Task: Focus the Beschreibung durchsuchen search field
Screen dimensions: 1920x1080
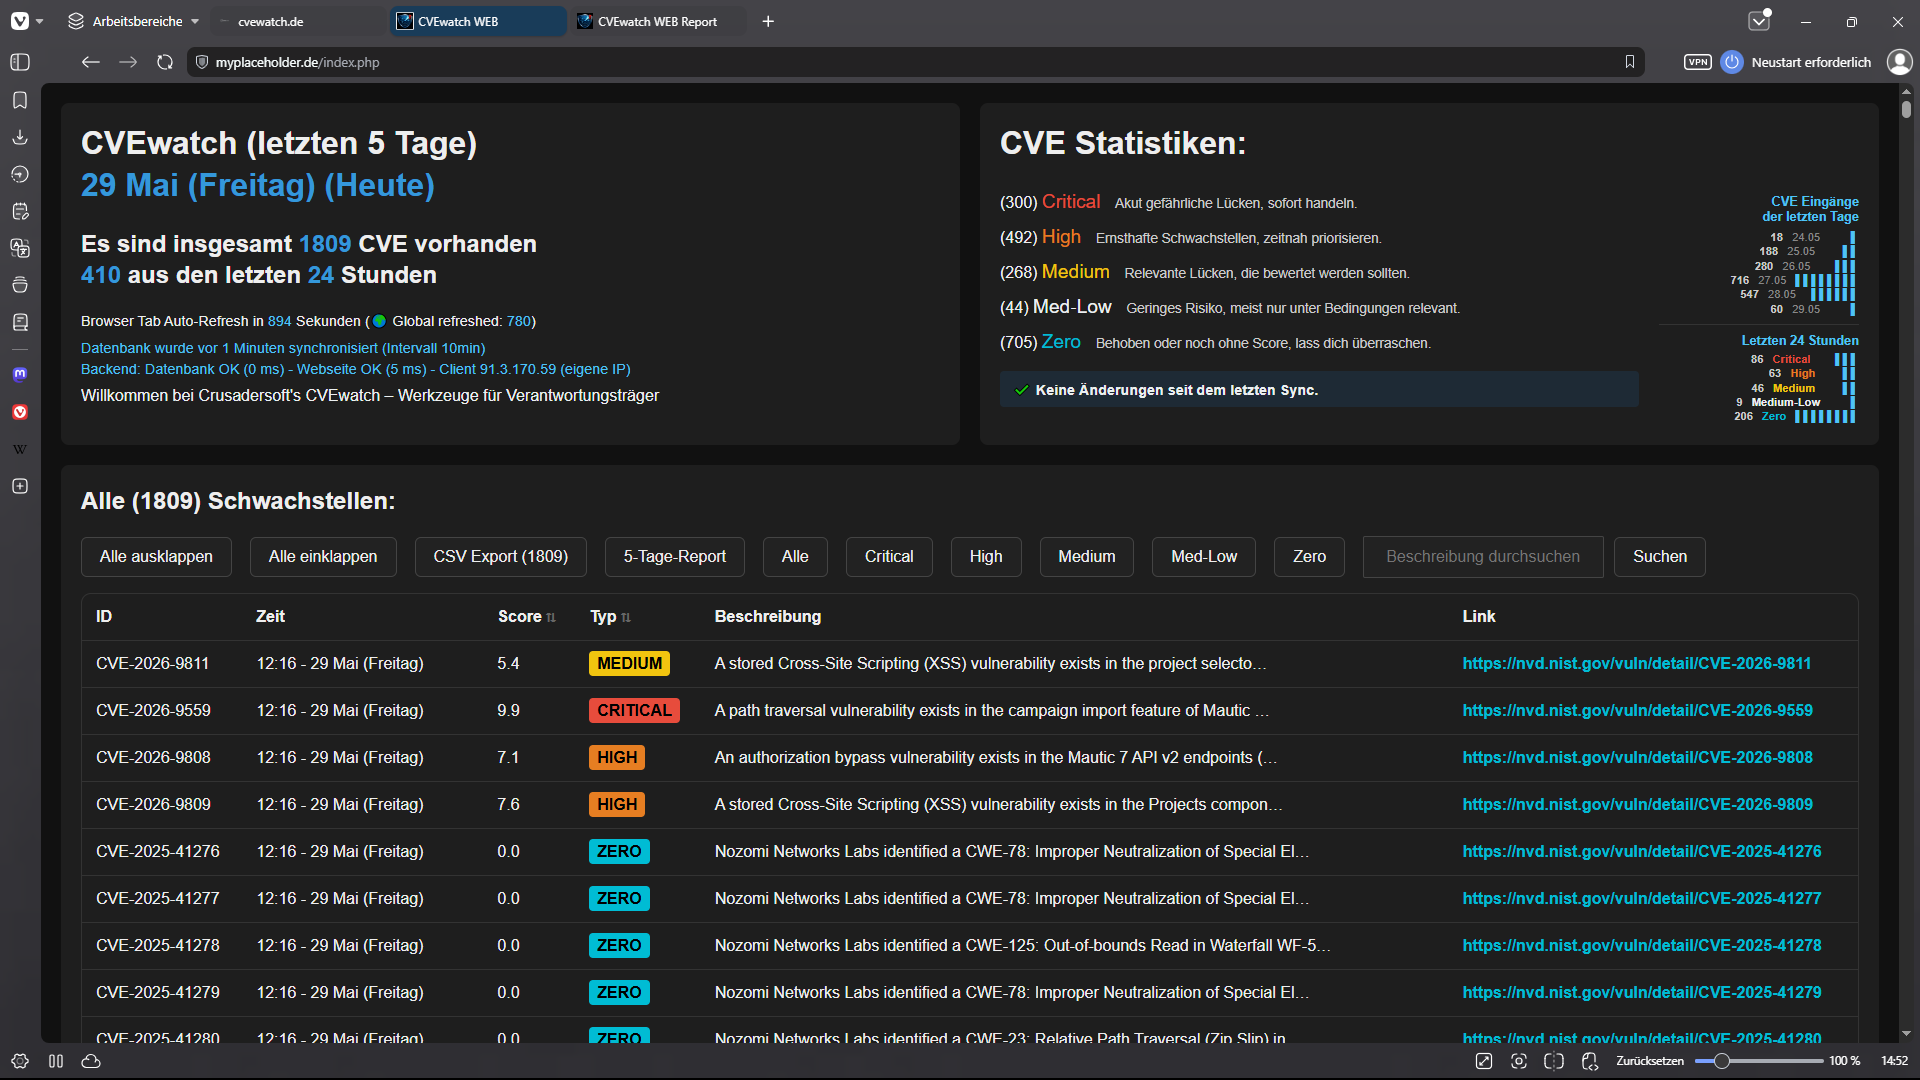Action: (x=1483, y=557)
